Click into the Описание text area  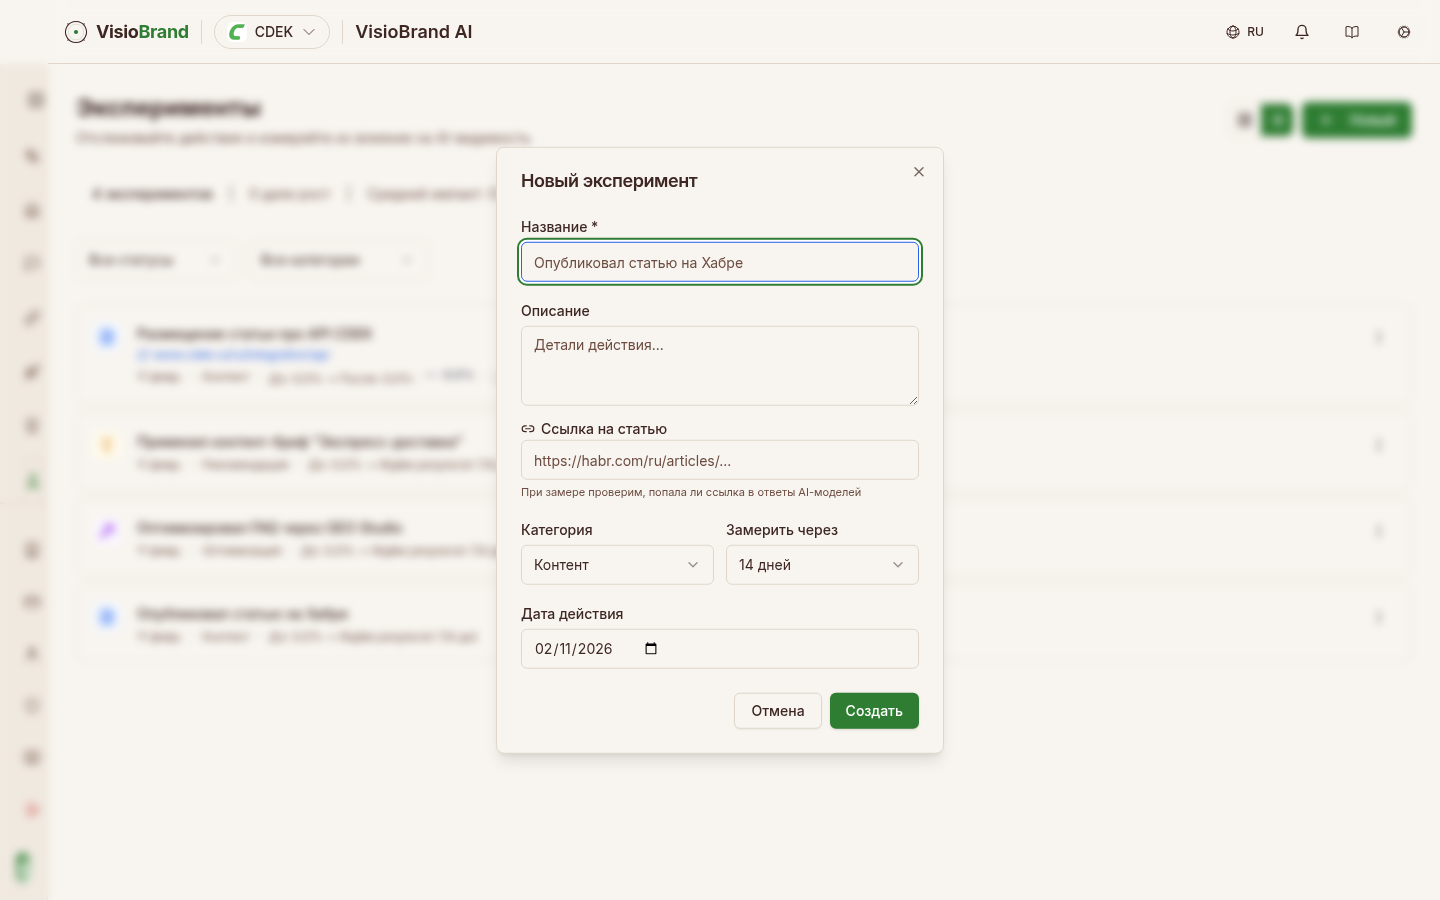pos(719,365)
